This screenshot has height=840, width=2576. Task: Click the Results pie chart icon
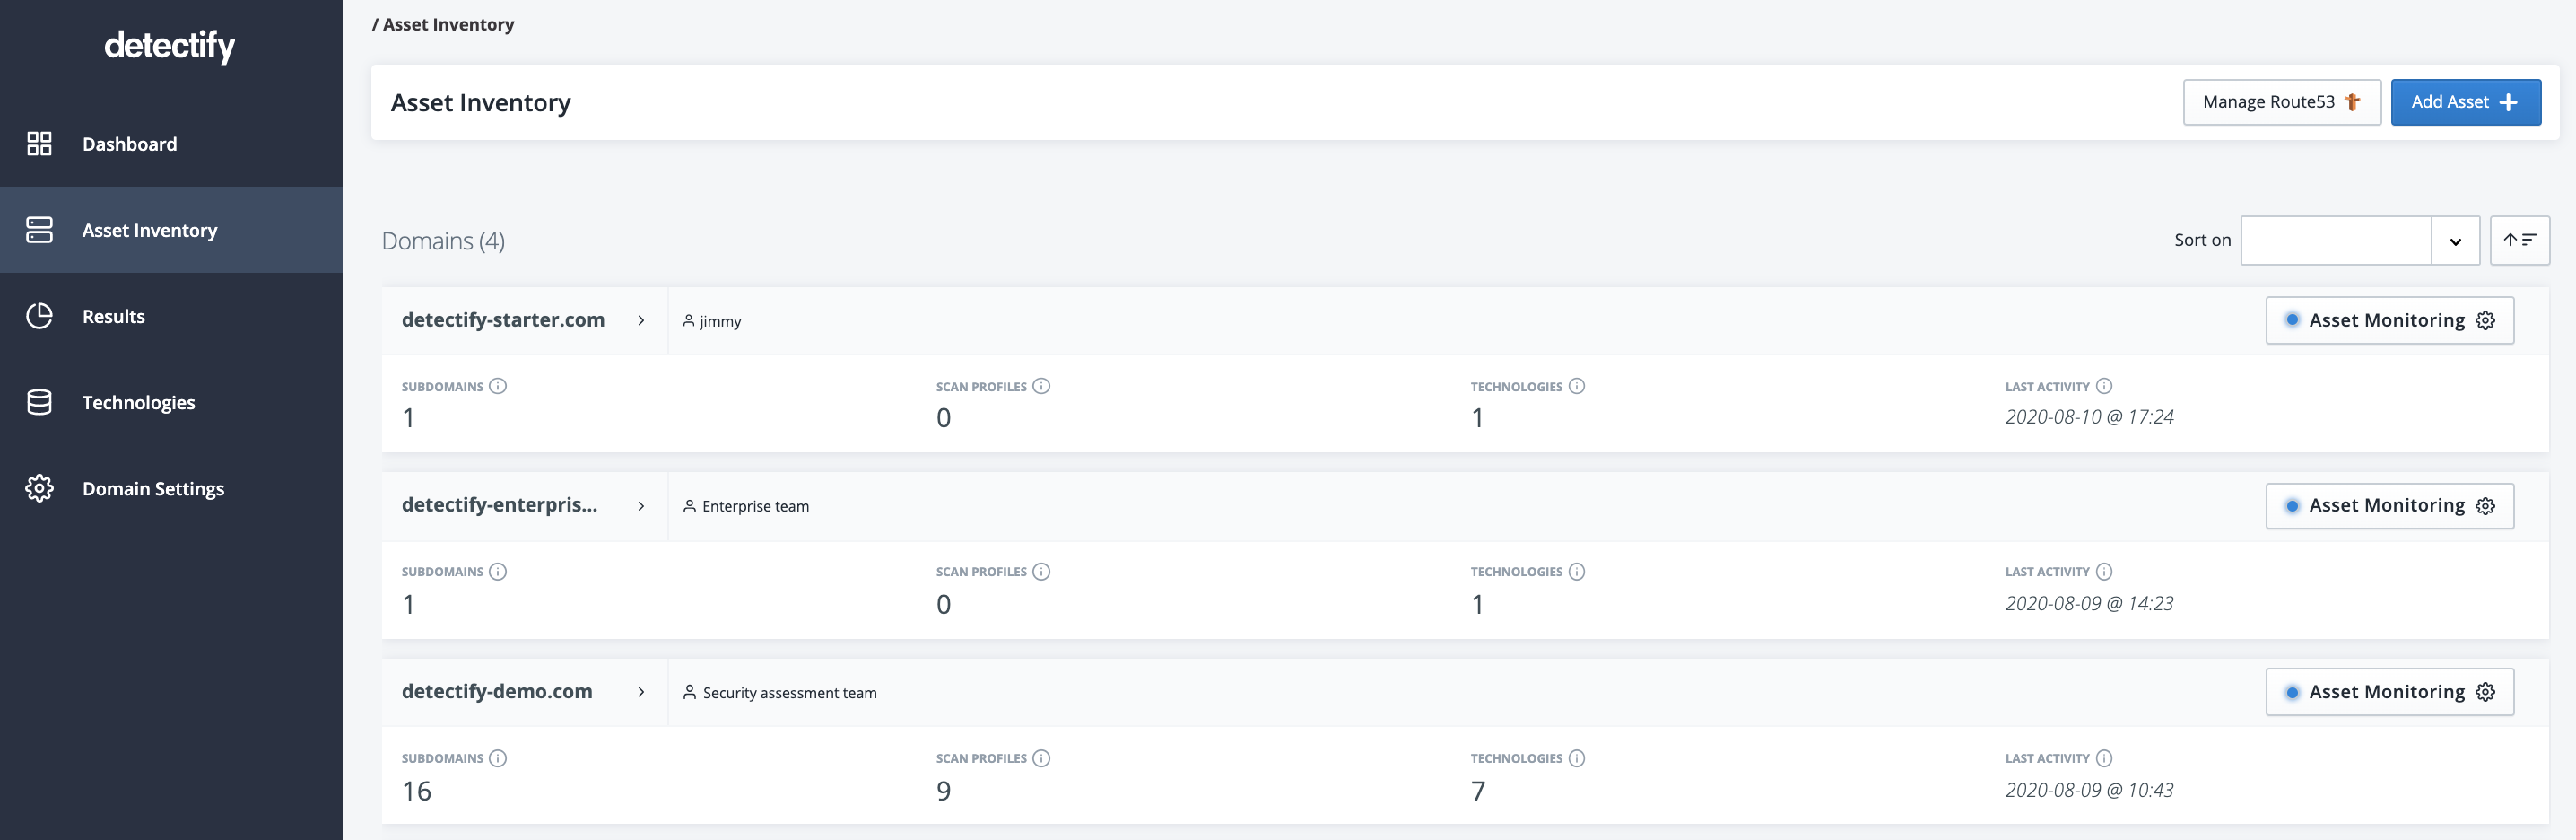click(39, 316)
